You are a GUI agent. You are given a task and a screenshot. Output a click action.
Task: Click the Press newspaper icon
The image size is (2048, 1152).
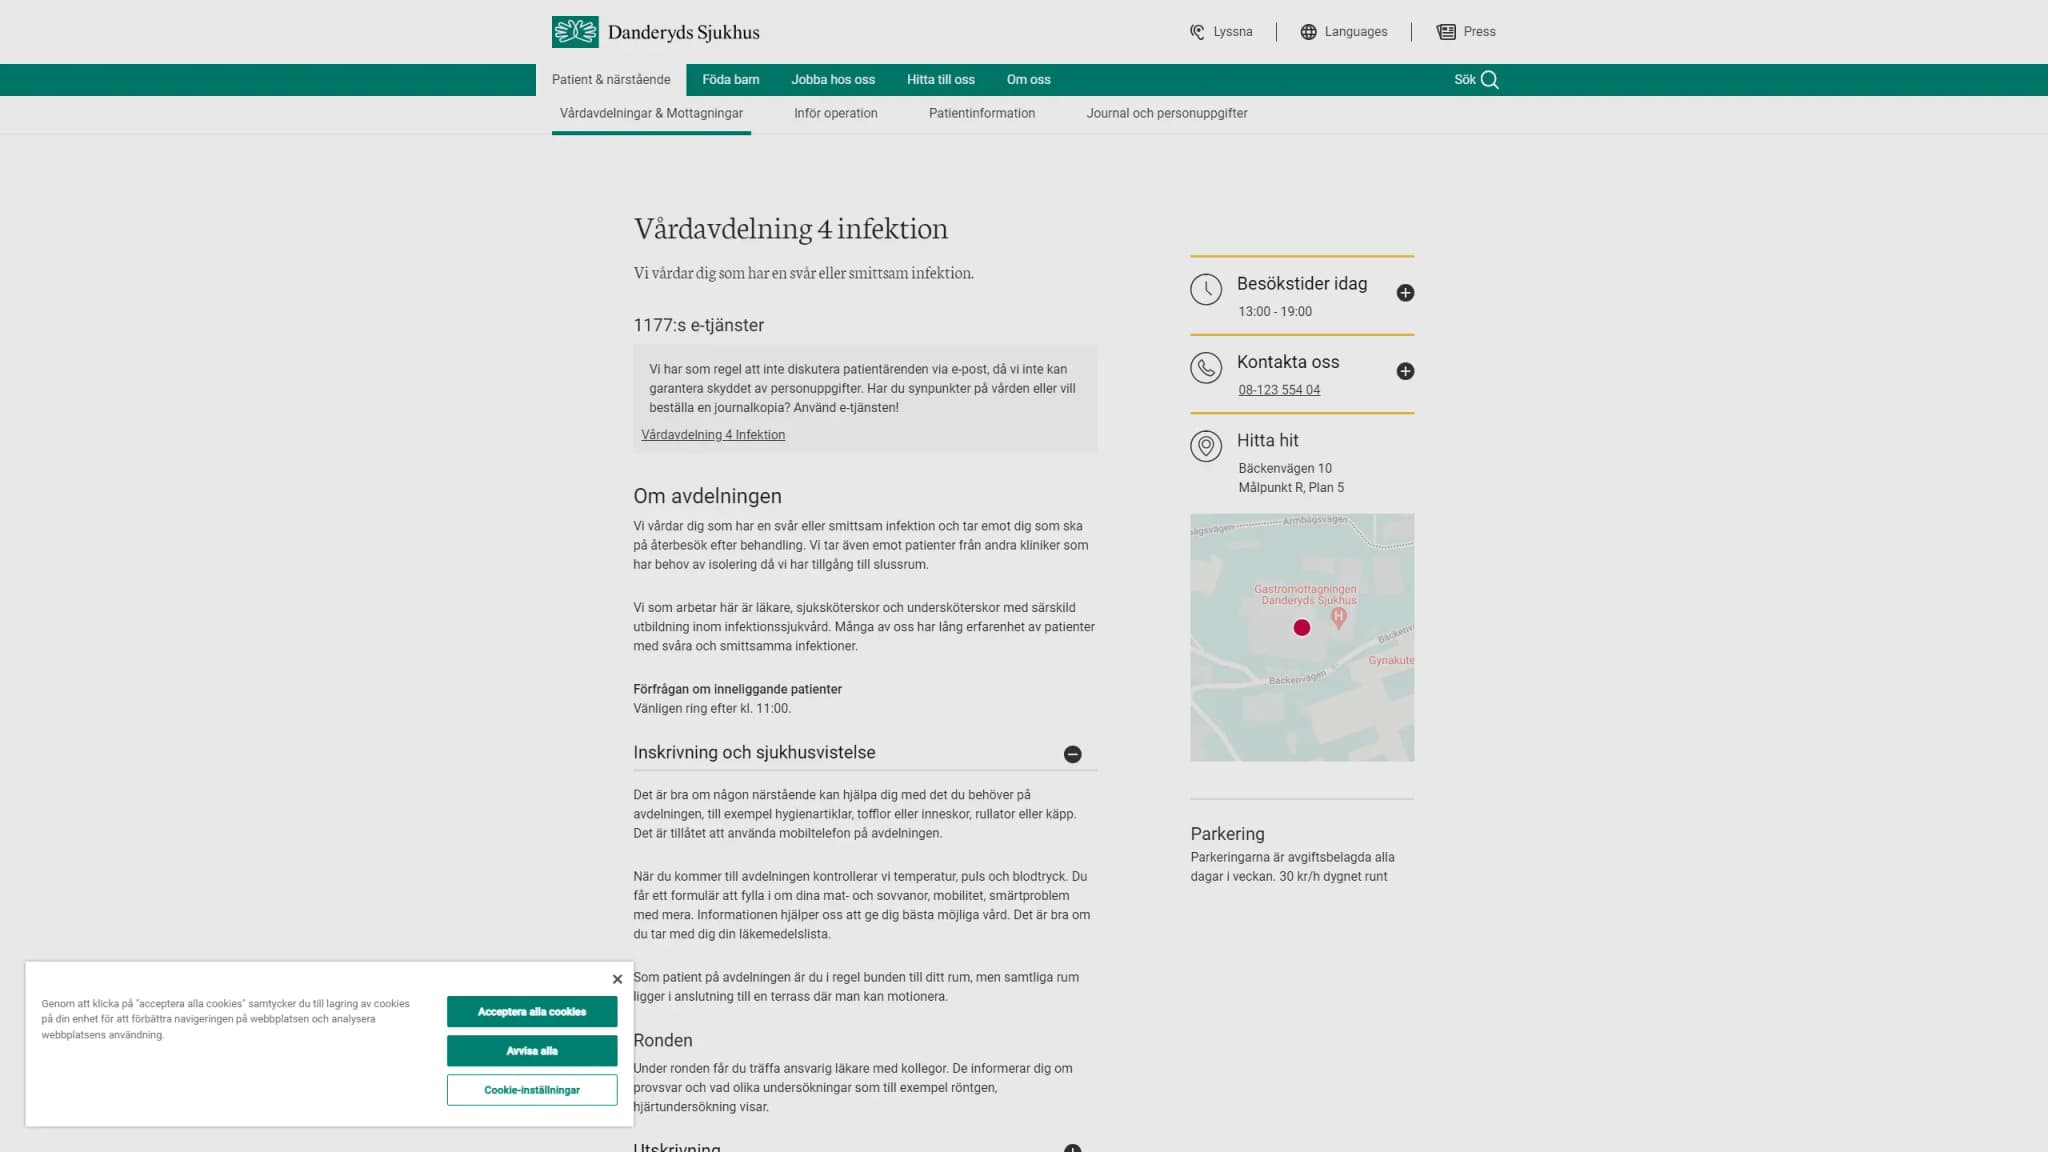pos(1446,32)
